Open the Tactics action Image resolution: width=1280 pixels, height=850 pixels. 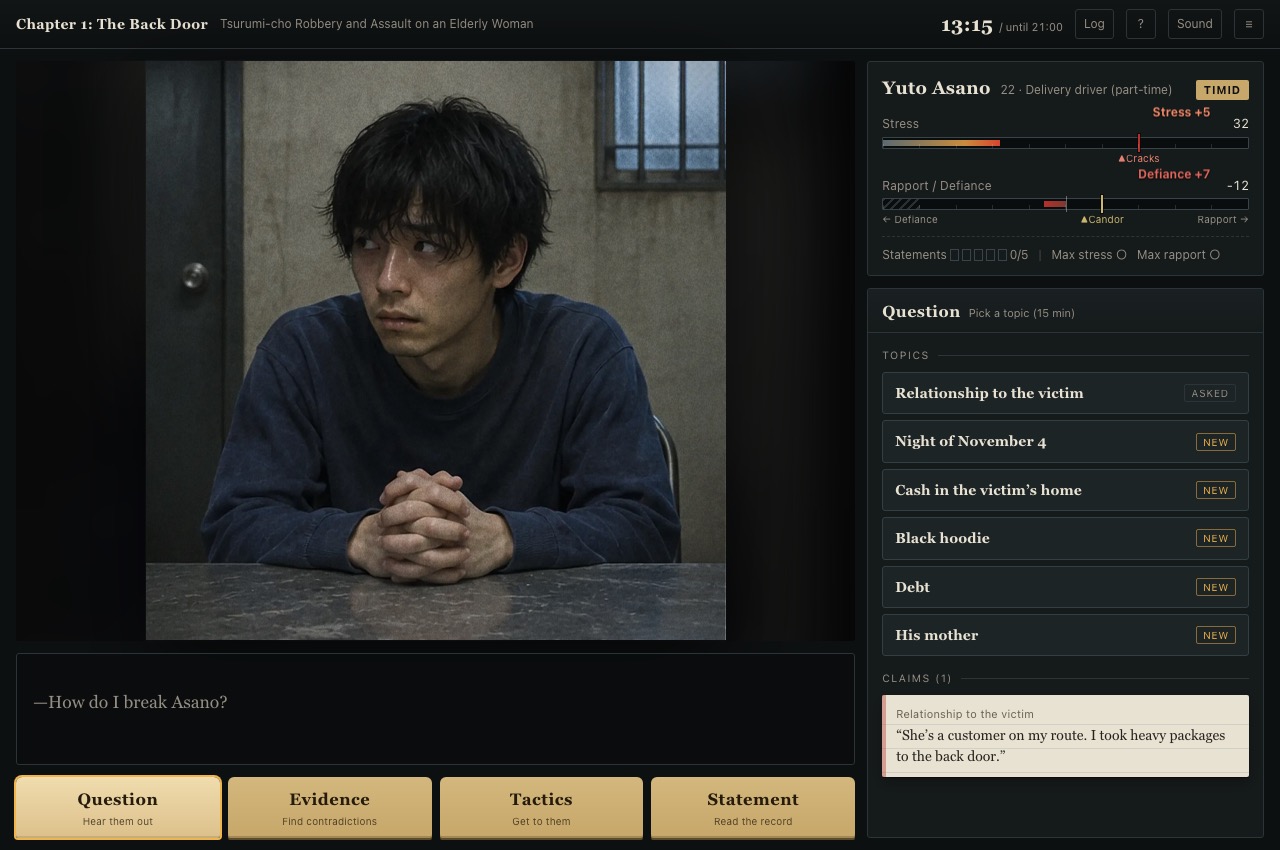[541, 808]
